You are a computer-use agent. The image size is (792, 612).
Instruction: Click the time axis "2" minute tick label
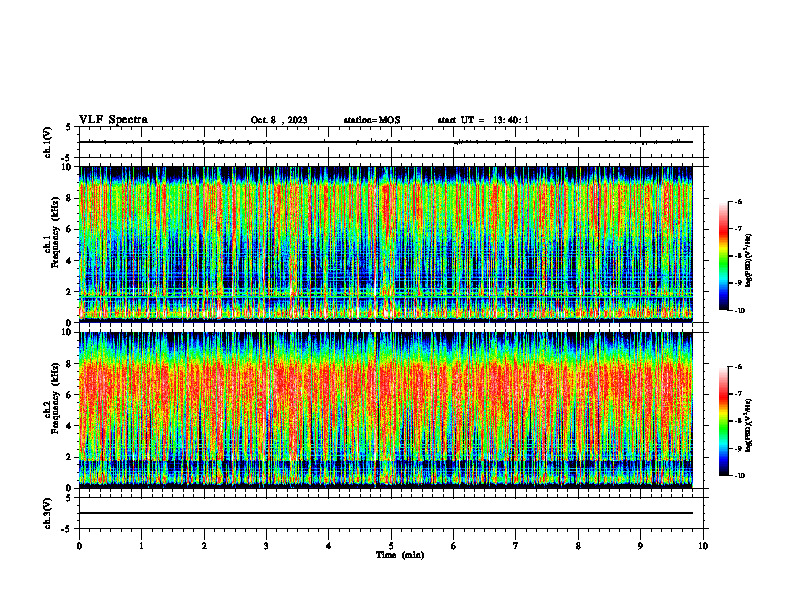tap(204, 546)
